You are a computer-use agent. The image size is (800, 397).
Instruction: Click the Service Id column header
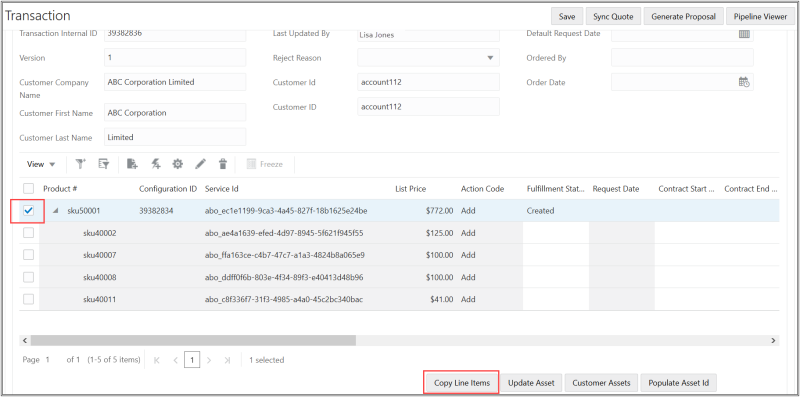221,189
